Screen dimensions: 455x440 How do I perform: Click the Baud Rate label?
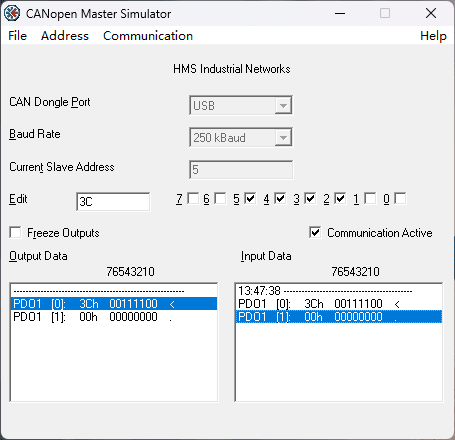pos(35,134)
